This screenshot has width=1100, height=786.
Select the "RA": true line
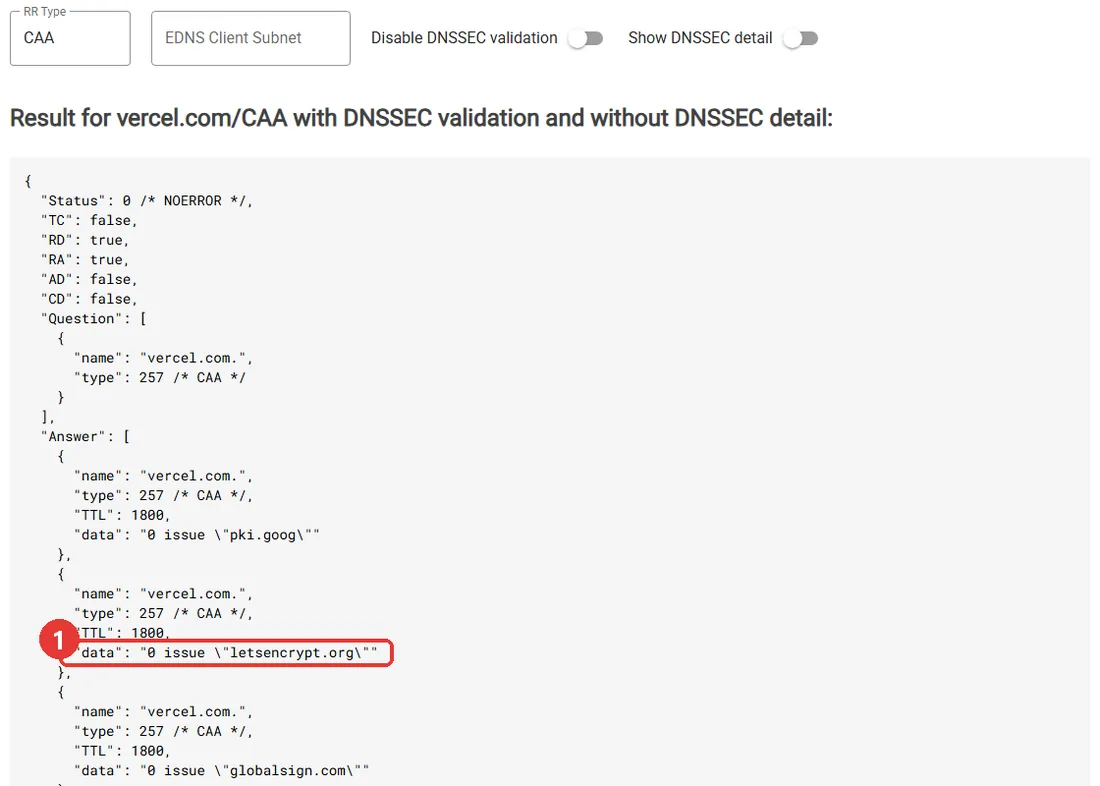[x=85, y=260]
